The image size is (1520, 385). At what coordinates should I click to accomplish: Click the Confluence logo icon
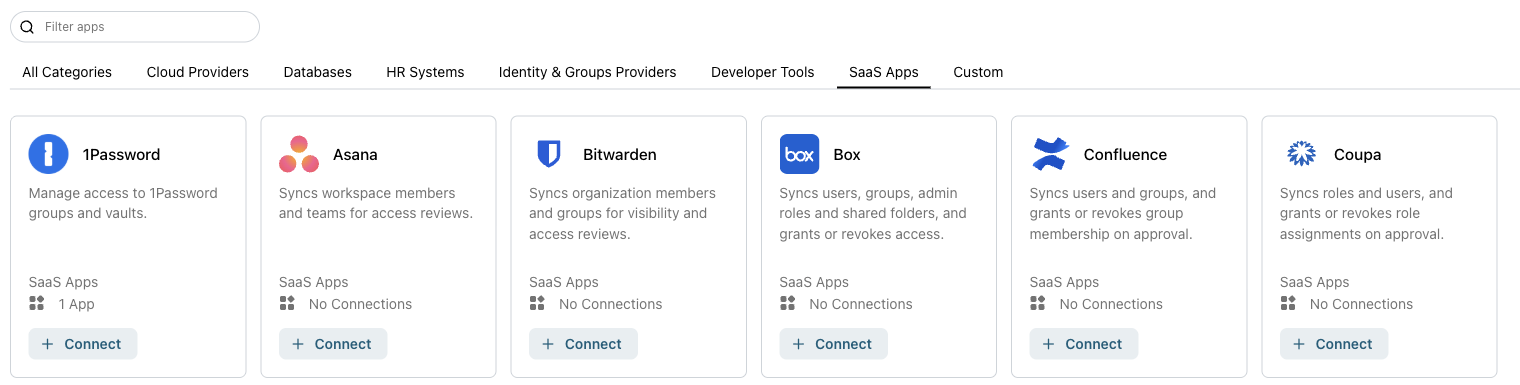[1050, 154]
